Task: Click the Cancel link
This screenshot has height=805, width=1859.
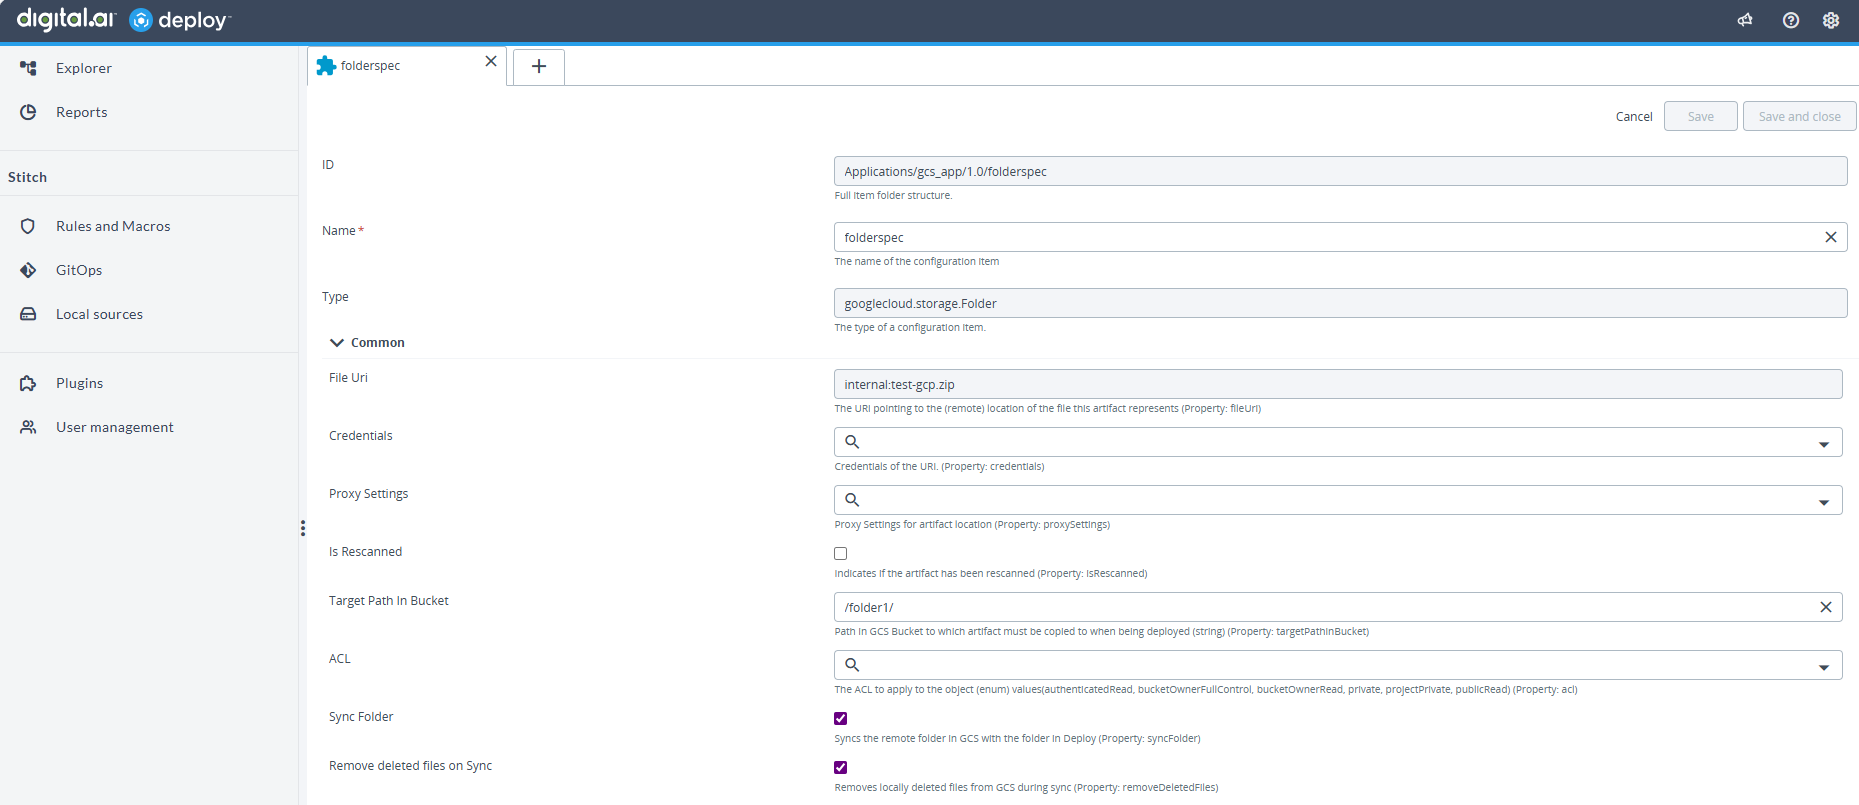Action: point(1634,117)
